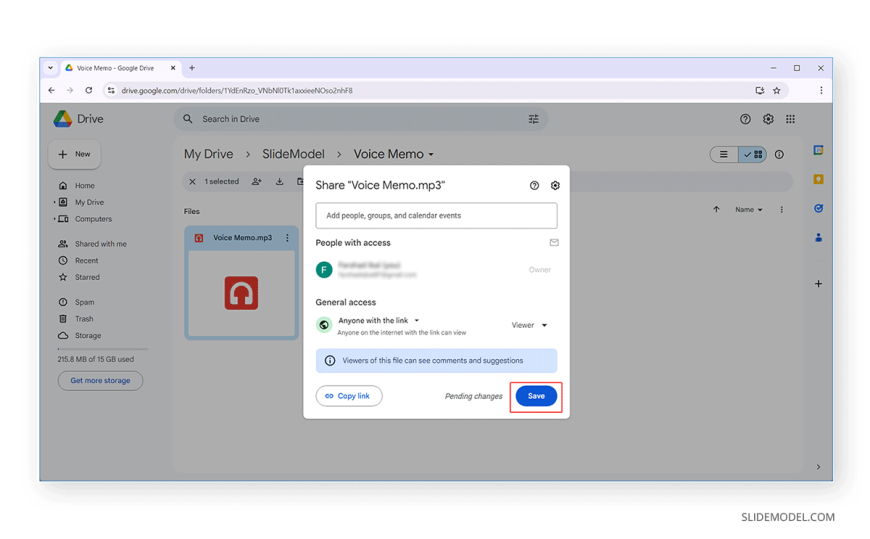
Task: Open share dialog help icon
Action: coord(534,185)
